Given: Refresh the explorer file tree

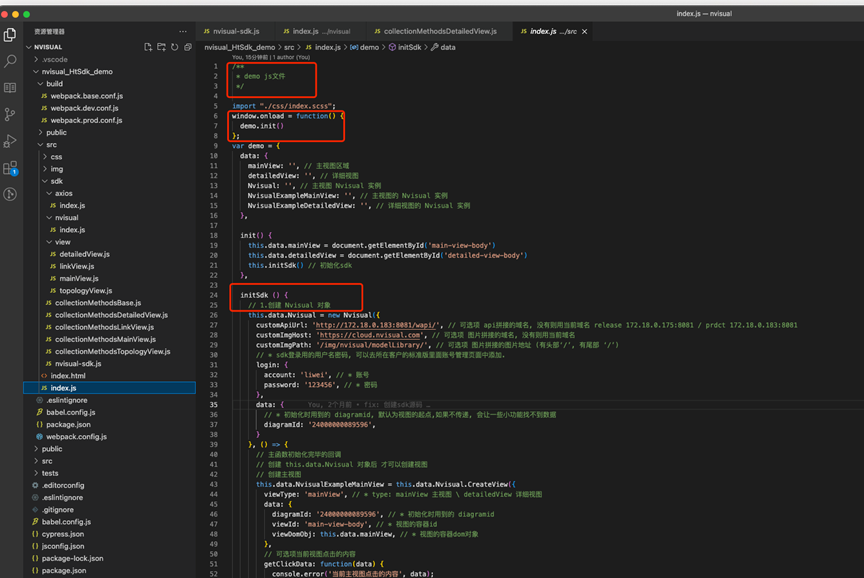Looking at the screenshot, I should [174, 47].
